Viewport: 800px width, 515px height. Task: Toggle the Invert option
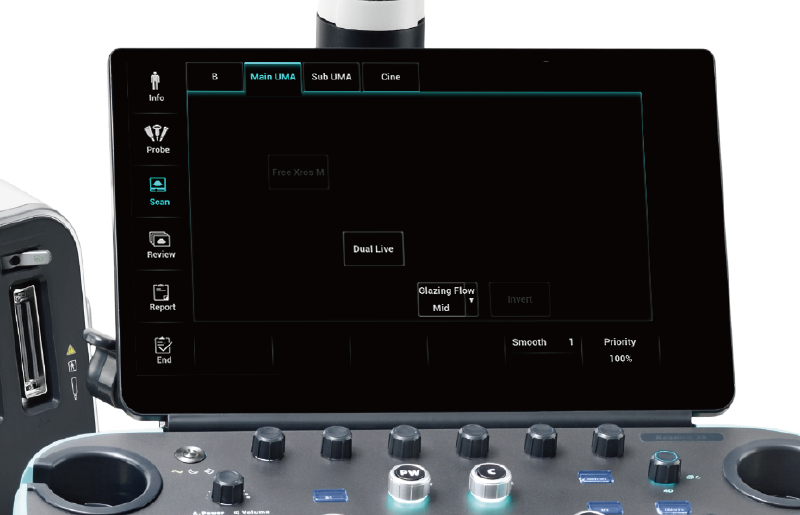coord(519,299)
